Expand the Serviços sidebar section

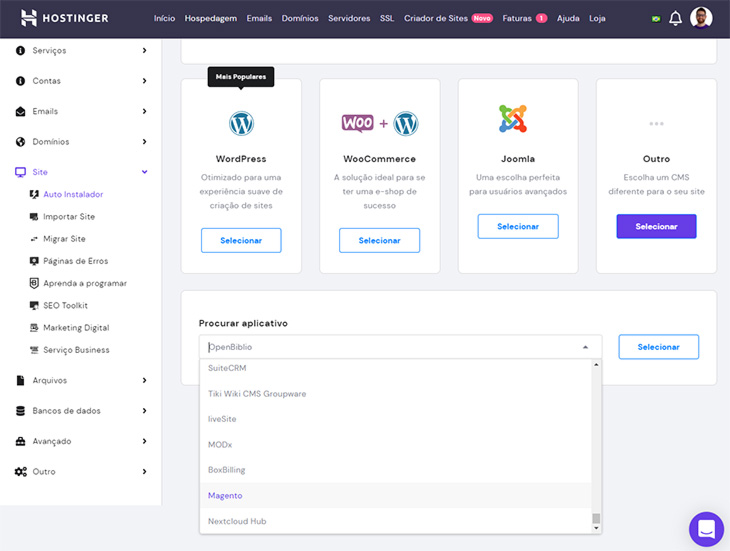144,50
